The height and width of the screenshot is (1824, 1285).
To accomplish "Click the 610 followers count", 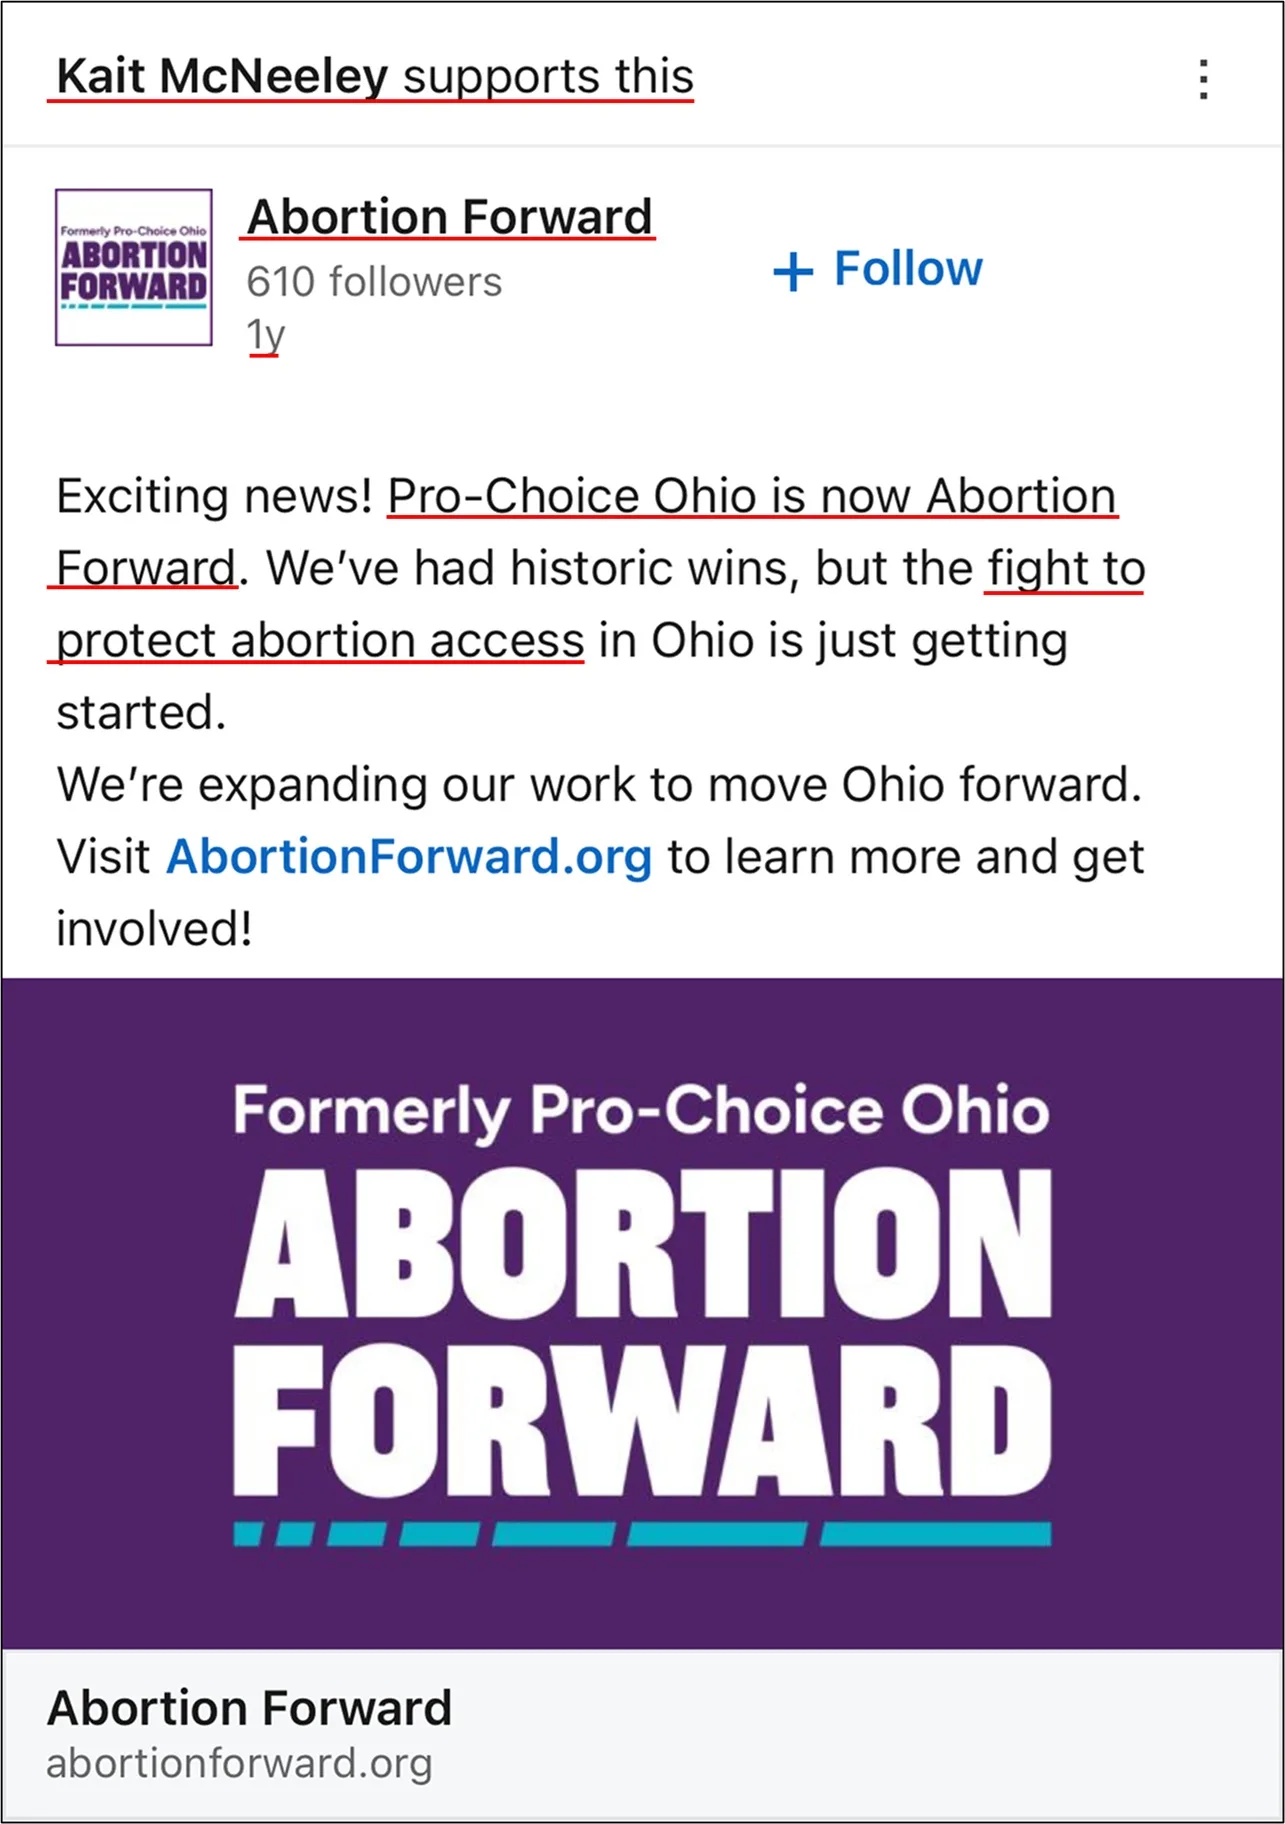I will [374, 282].
